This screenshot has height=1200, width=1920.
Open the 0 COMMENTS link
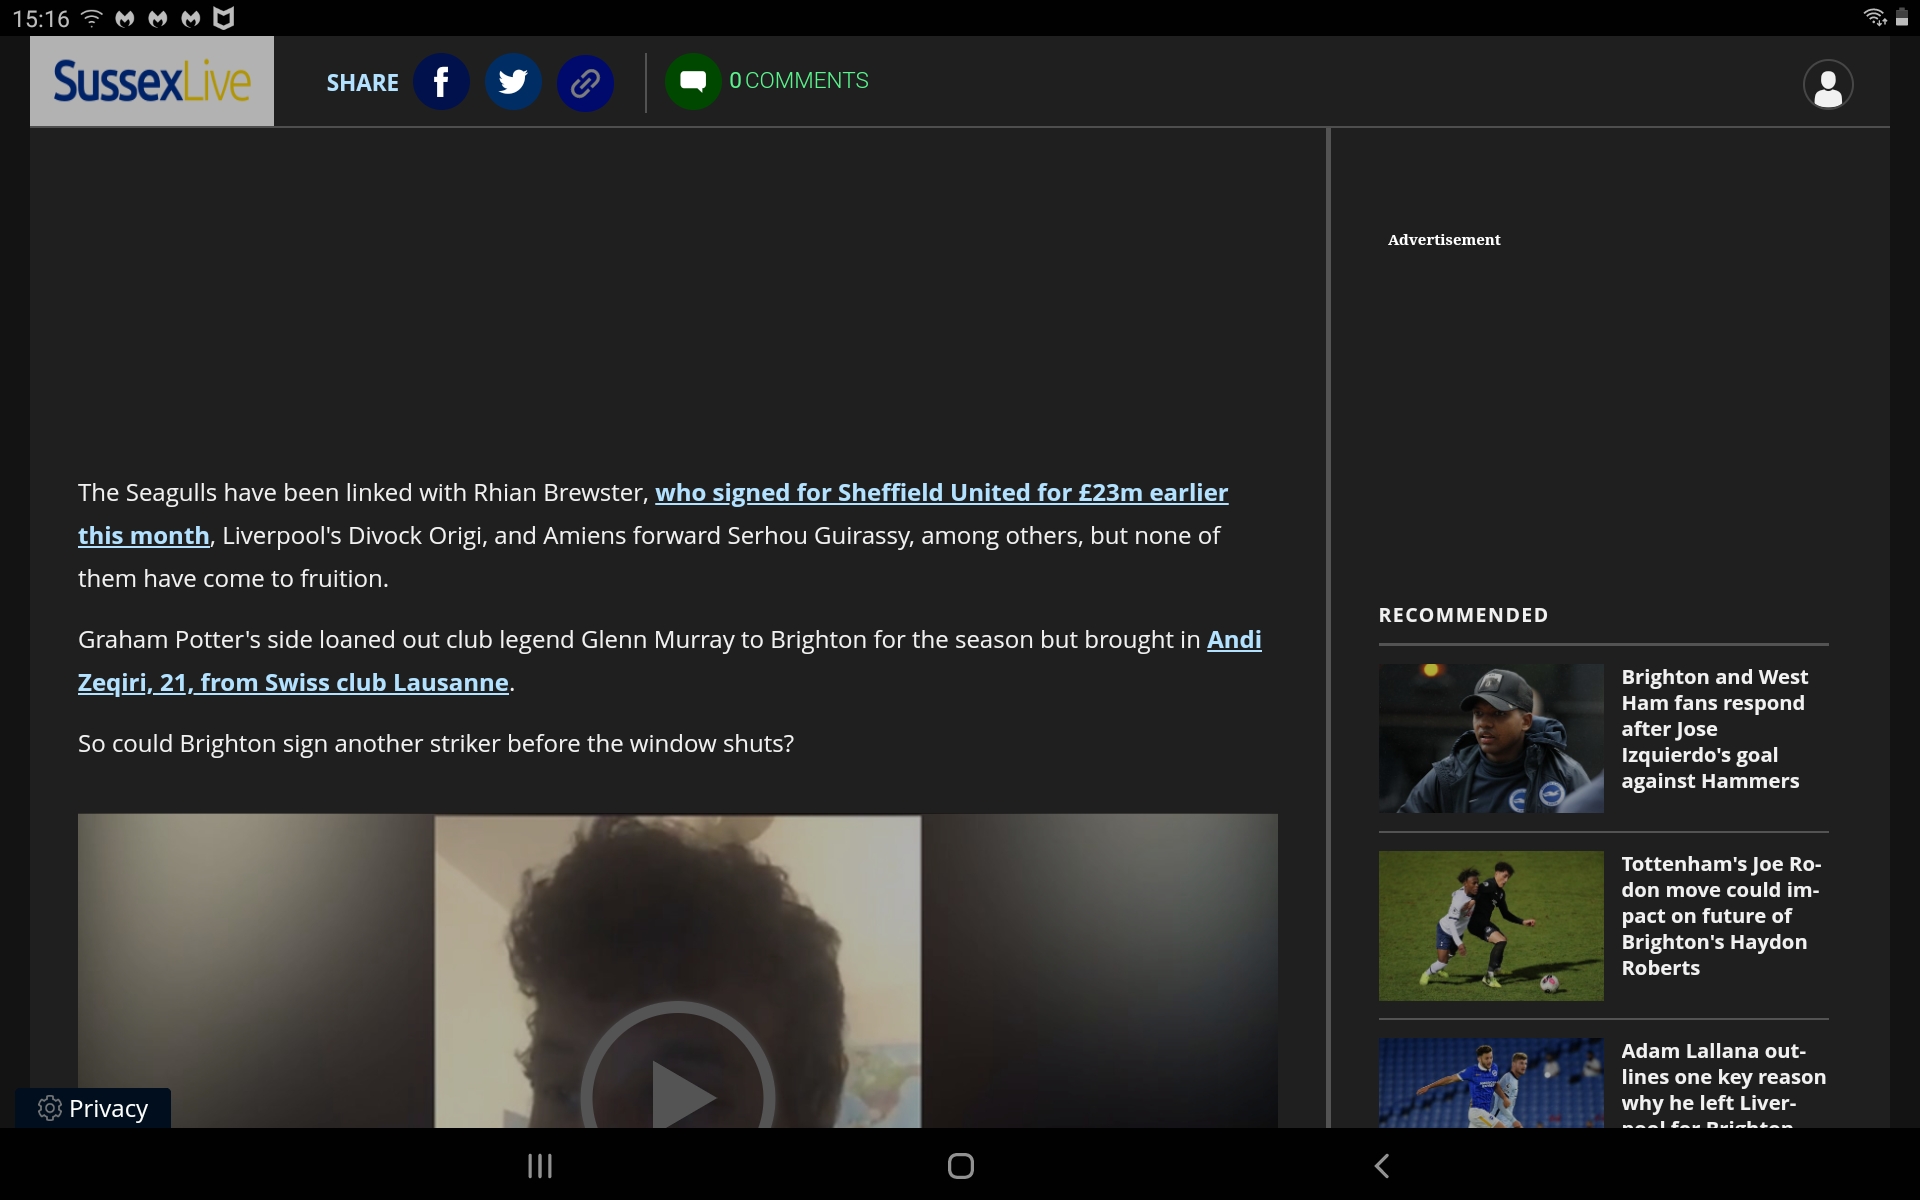pos(799,81)
